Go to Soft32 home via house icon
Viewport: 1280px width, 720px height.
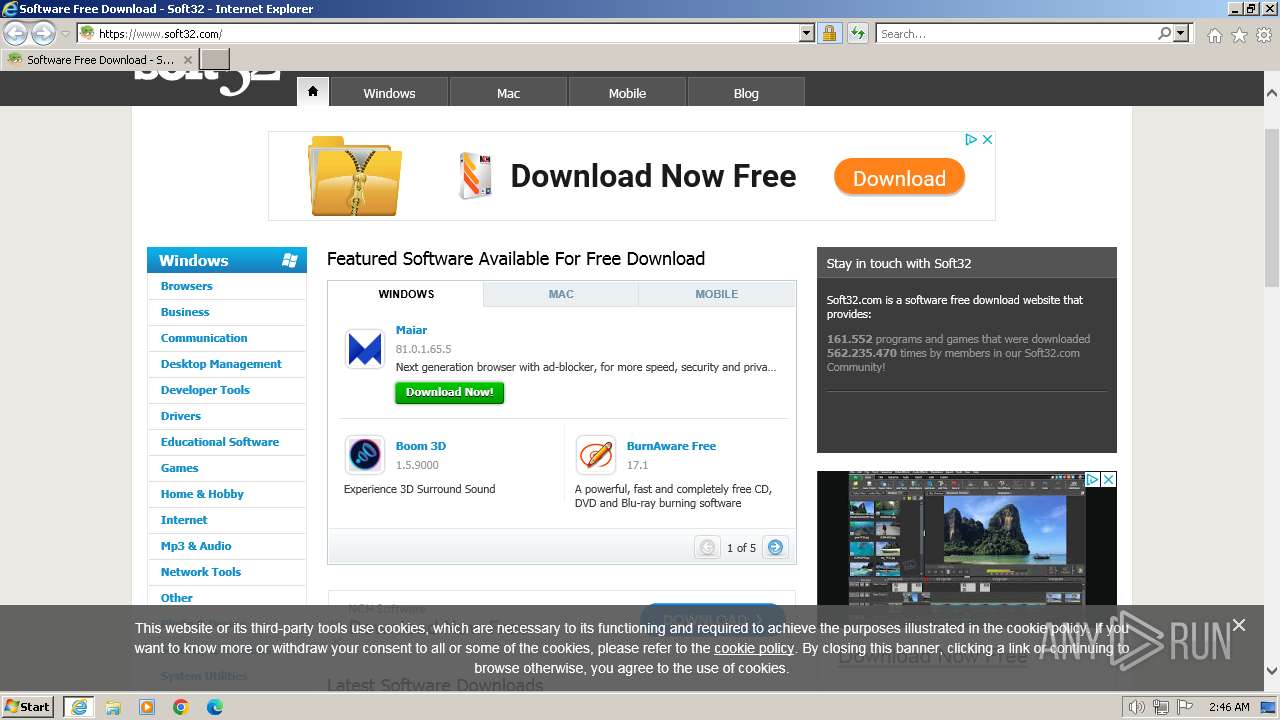[312, 91]
